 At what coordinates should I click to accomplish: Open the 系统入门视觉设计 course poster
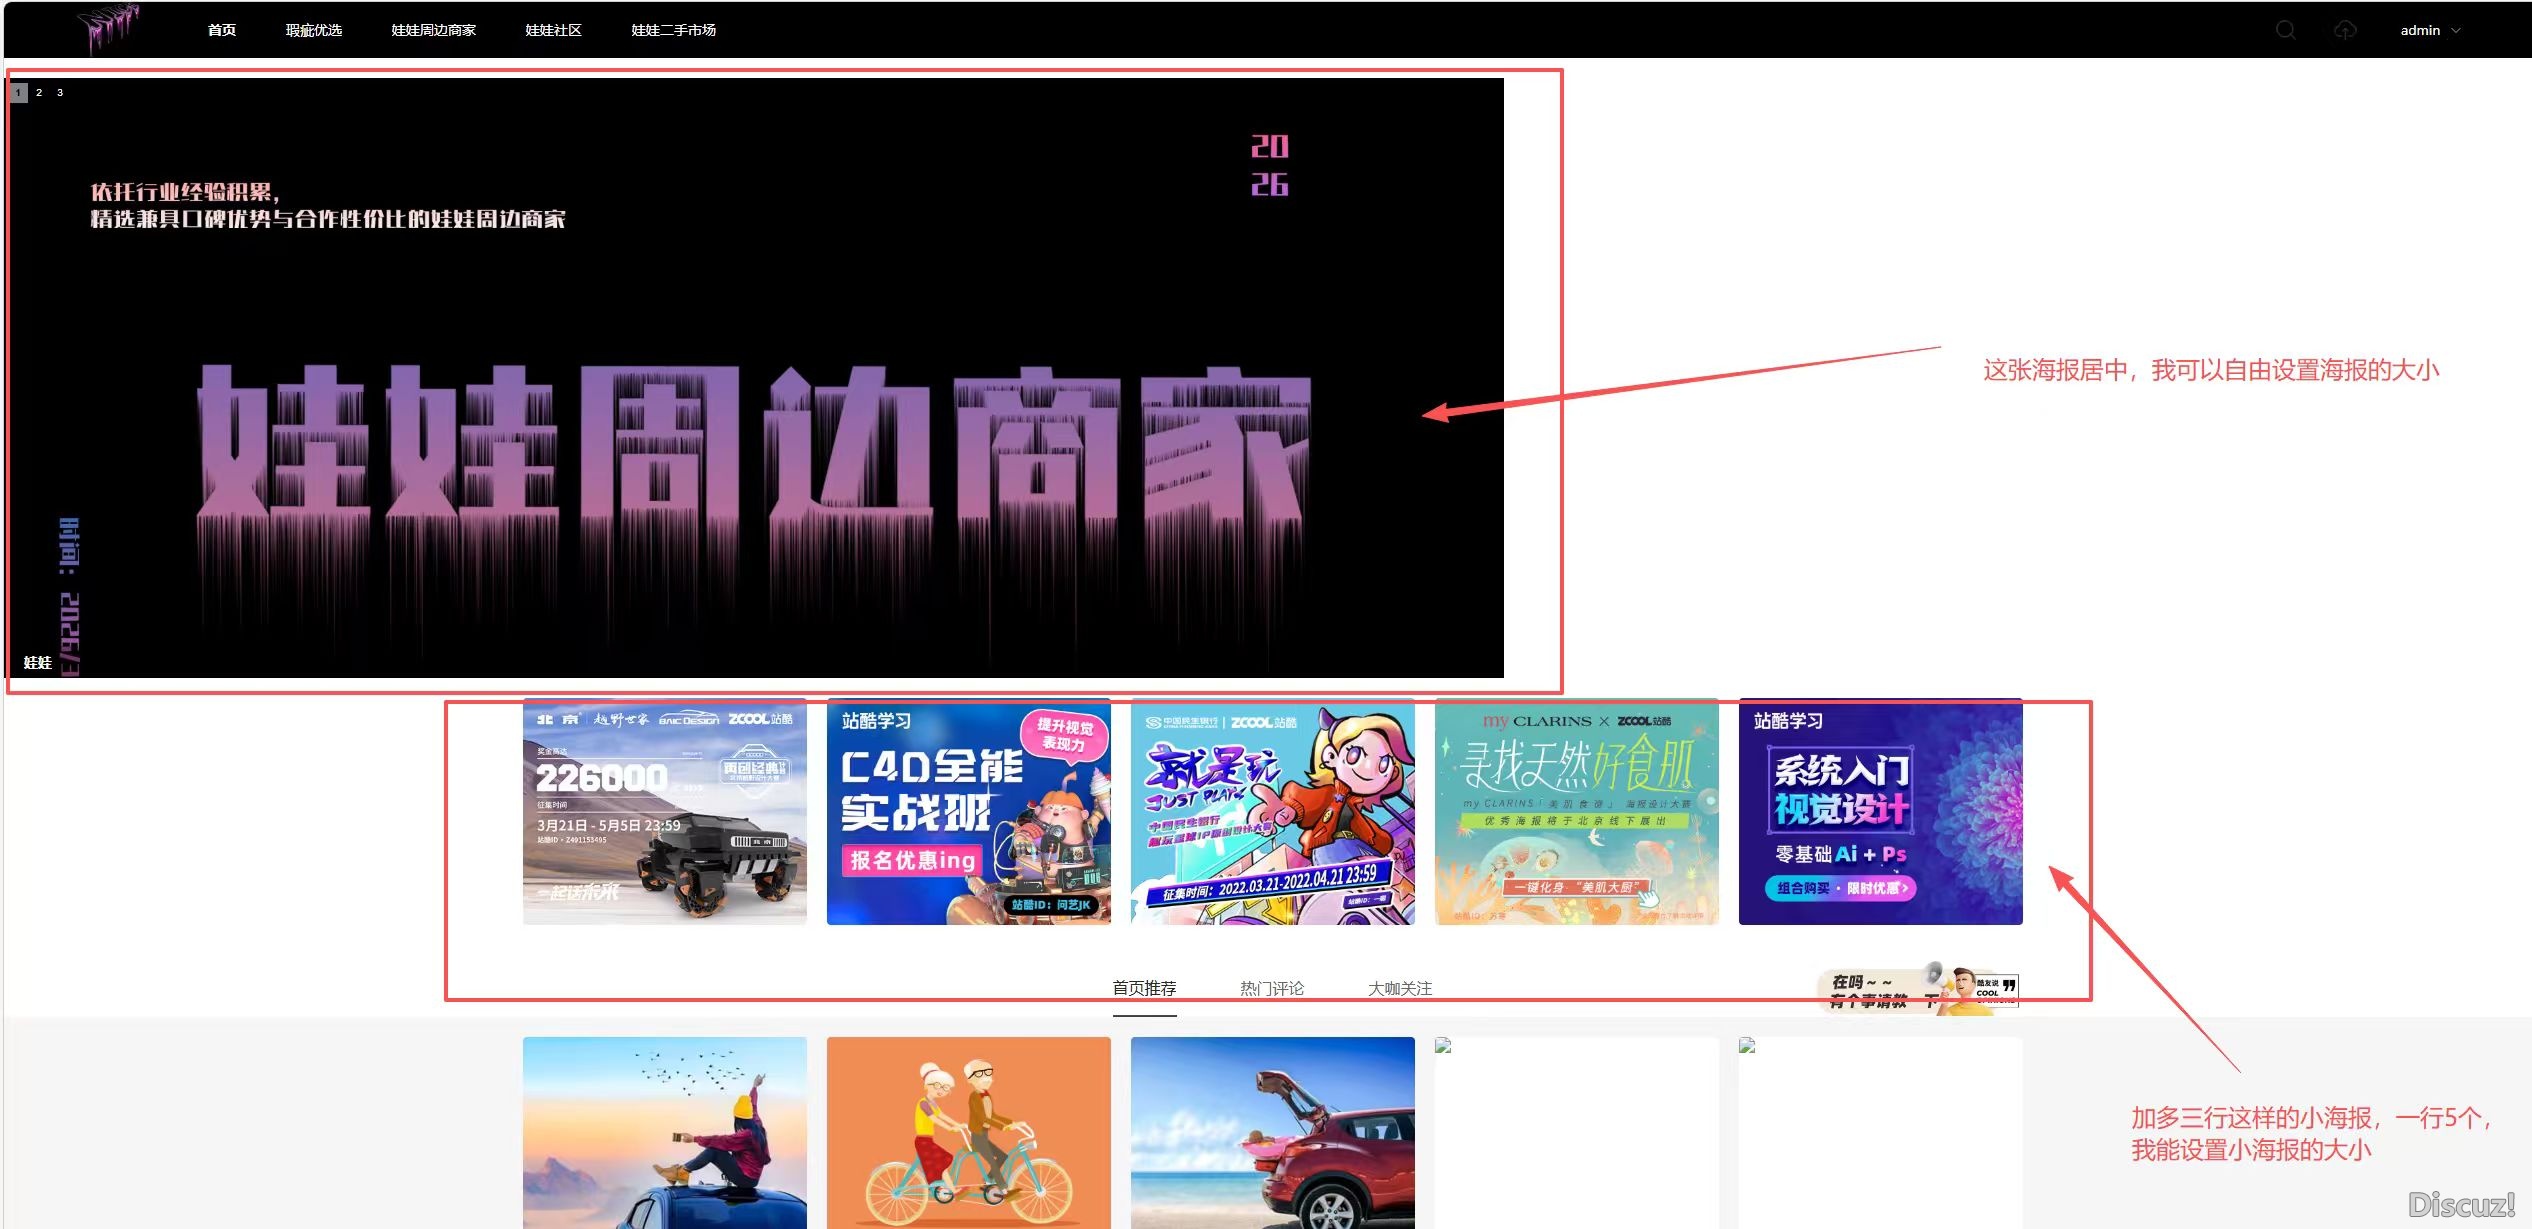(1880, 811)
